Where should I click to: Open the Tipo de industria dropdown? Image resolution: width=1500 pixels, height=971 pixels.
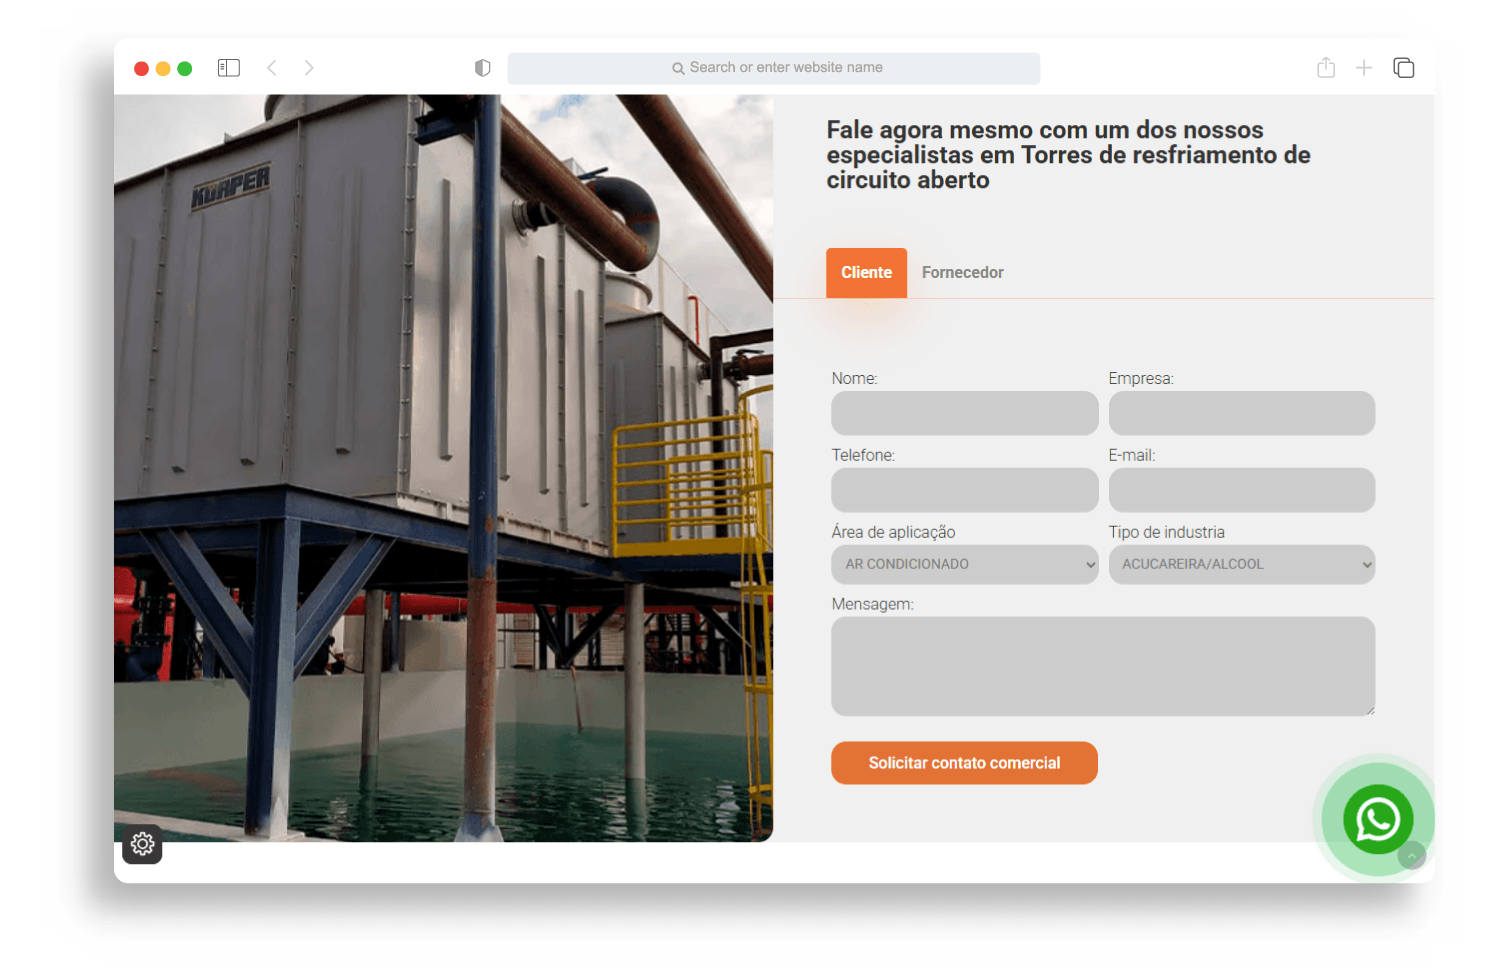pyautogui.click(x=1242, y=564)
